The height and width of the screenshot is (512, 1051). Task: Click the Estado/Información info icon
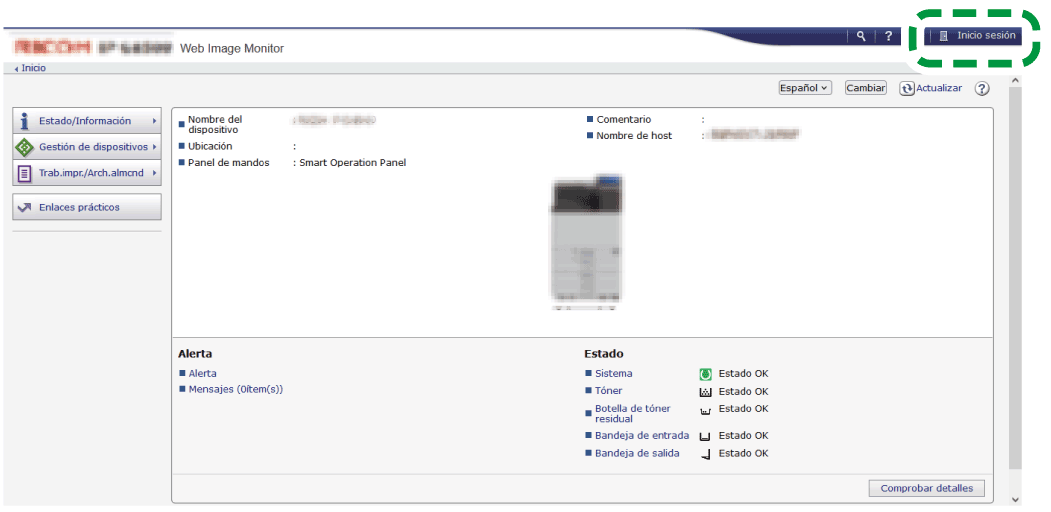pos(25,121)
